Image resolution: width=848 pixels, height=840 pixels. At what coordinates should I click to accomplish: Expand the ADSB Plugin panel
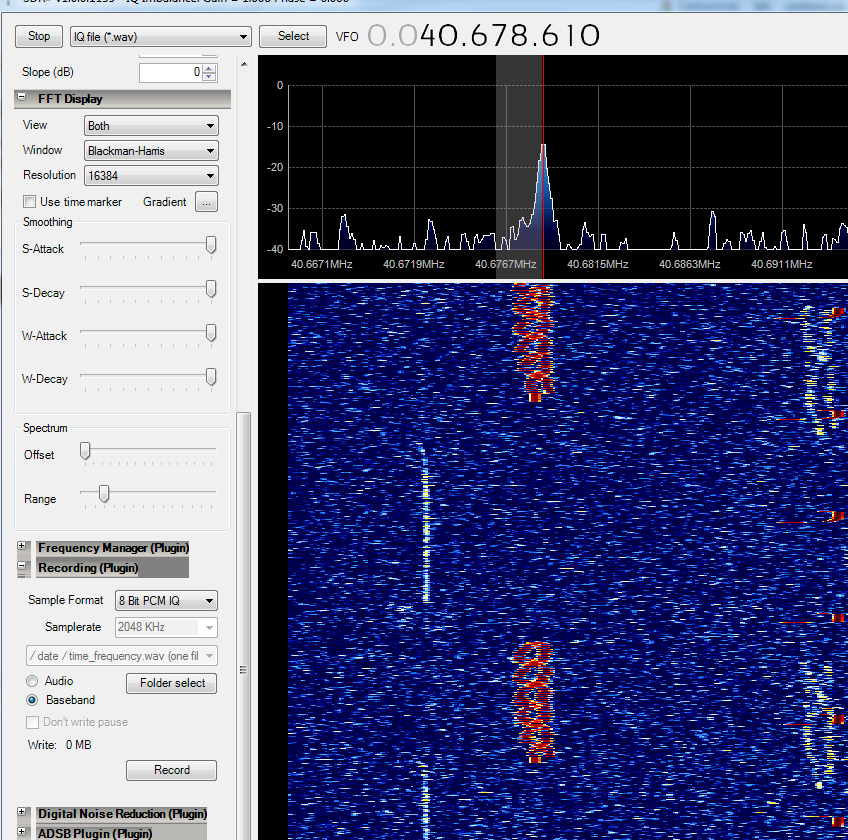click(x=22, y=832)
